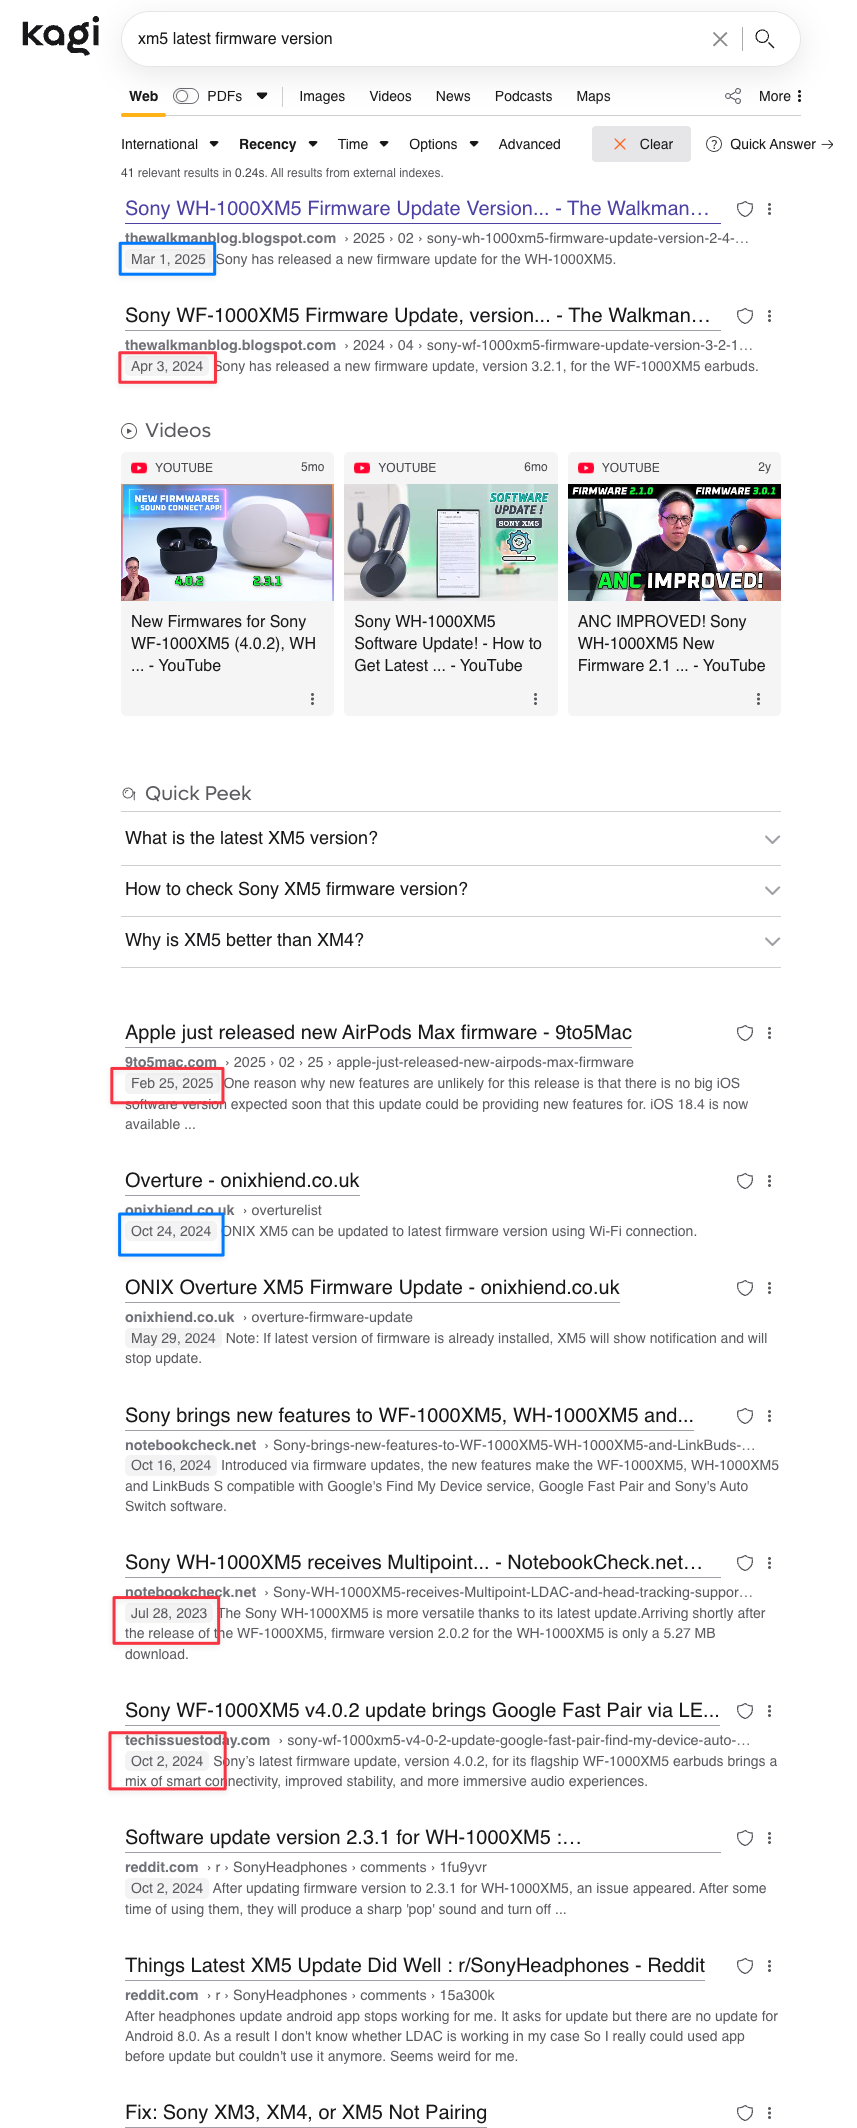
Task: Click the magnifier search icon
Action: [765, 39]
